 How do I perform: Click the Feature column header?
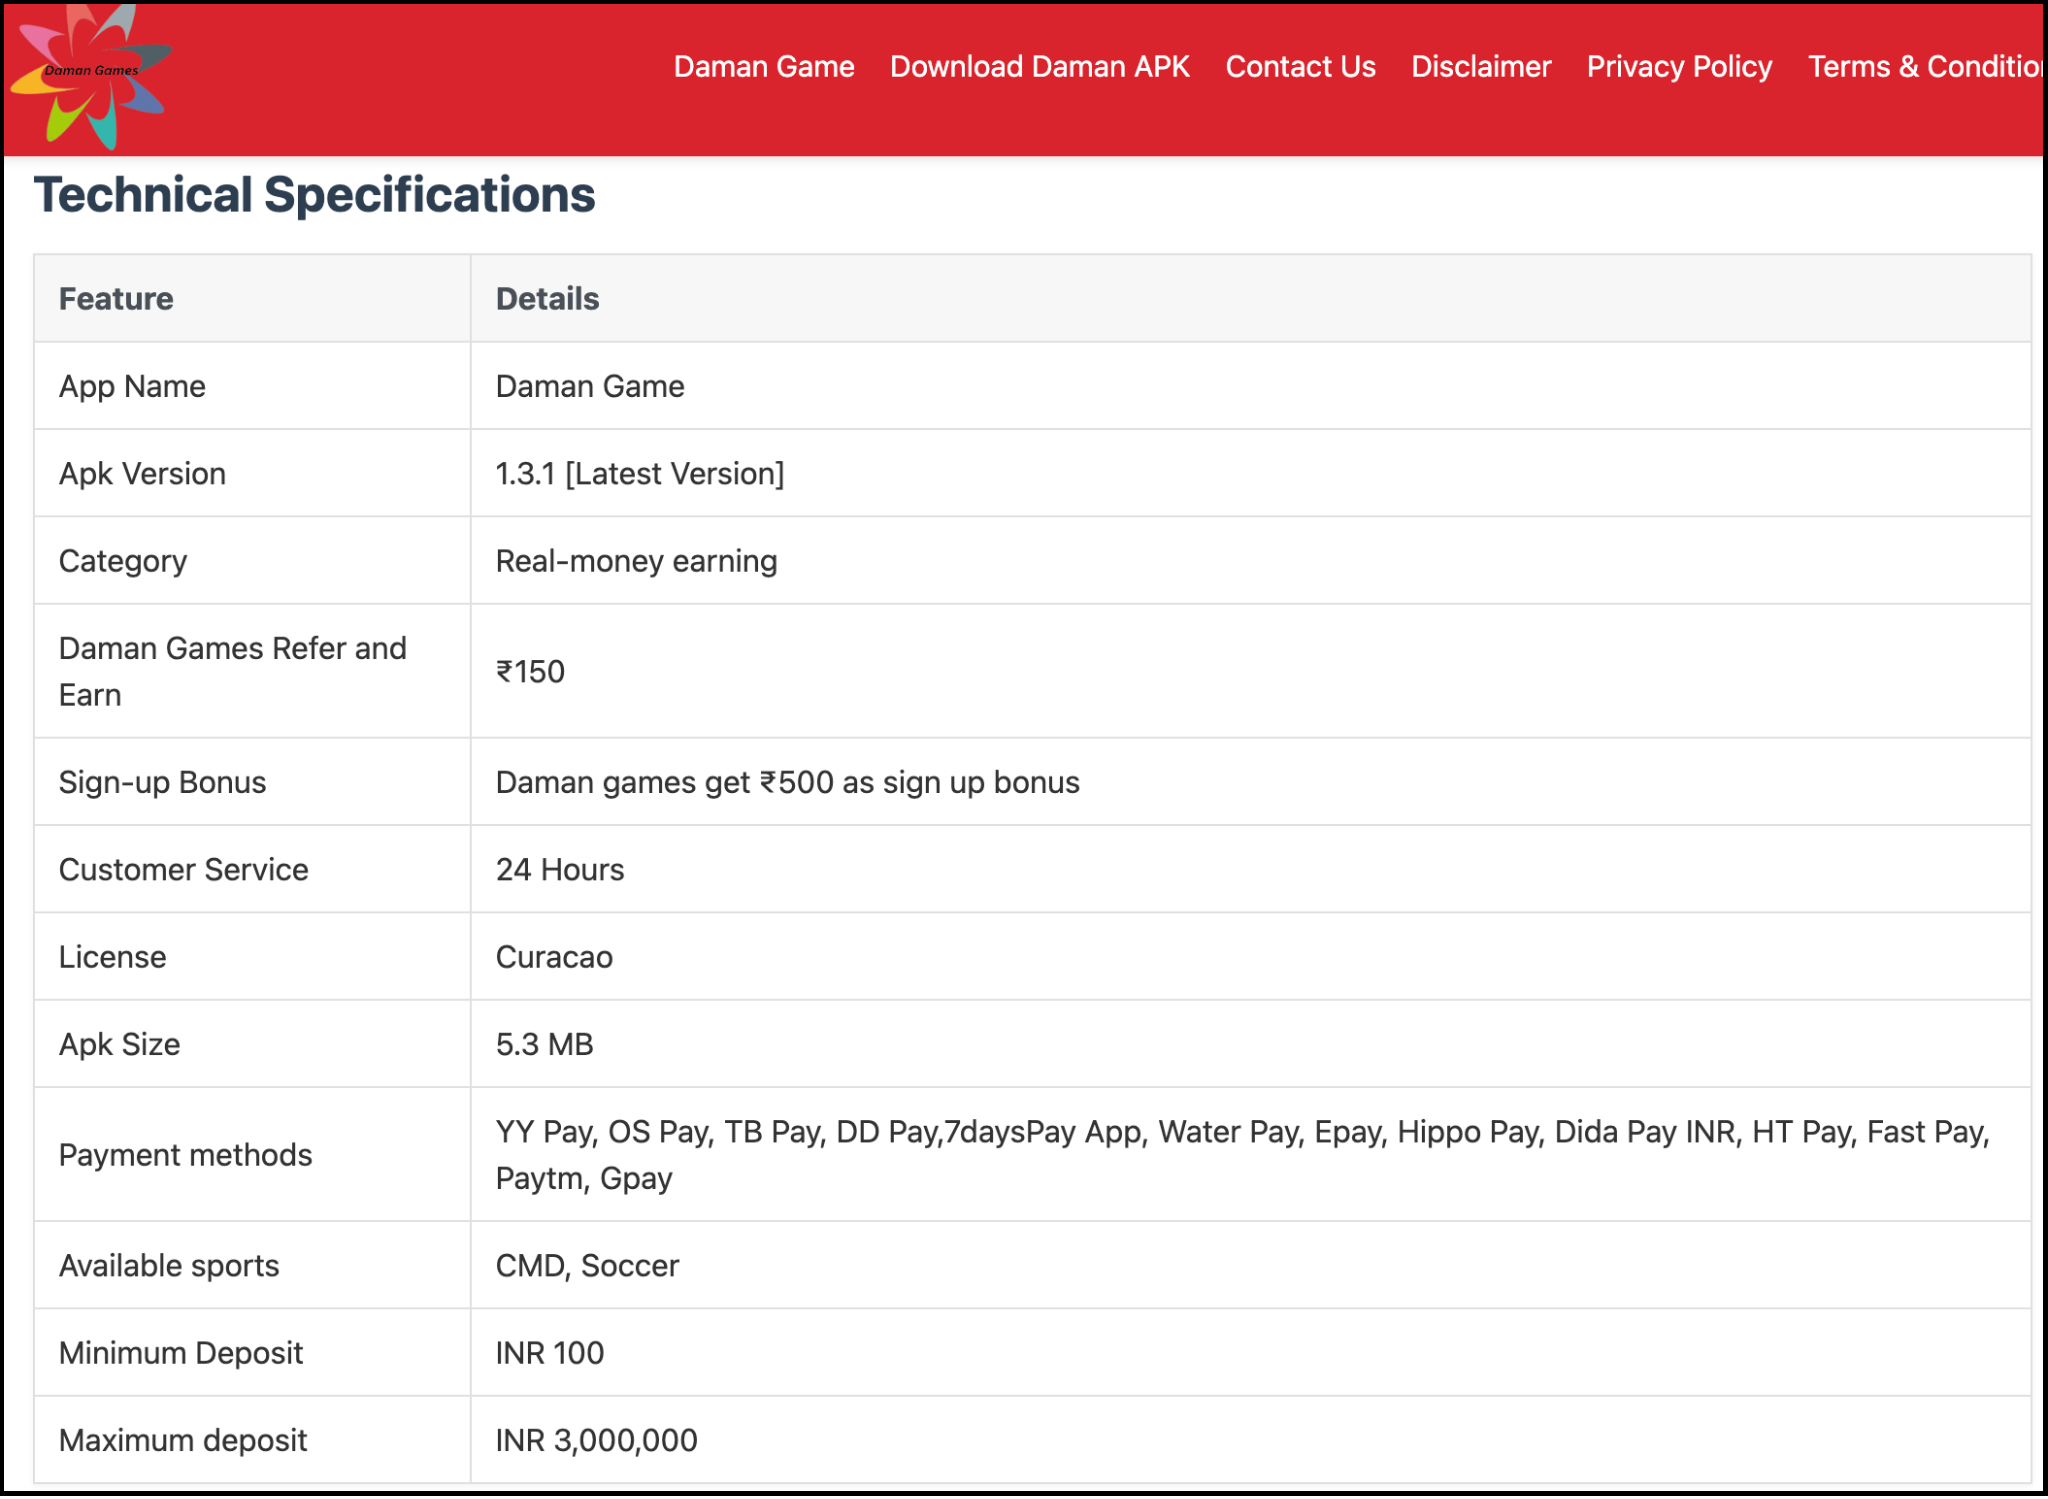pyautogui.click(x=116, y=297)
